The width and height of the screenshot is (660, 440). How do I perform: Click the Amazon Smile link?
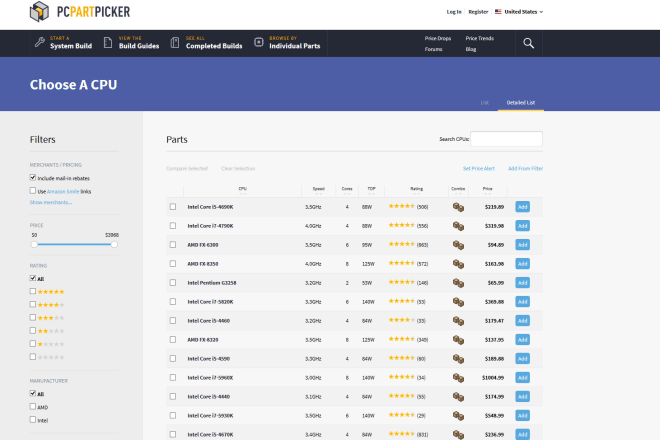point(63,192)
